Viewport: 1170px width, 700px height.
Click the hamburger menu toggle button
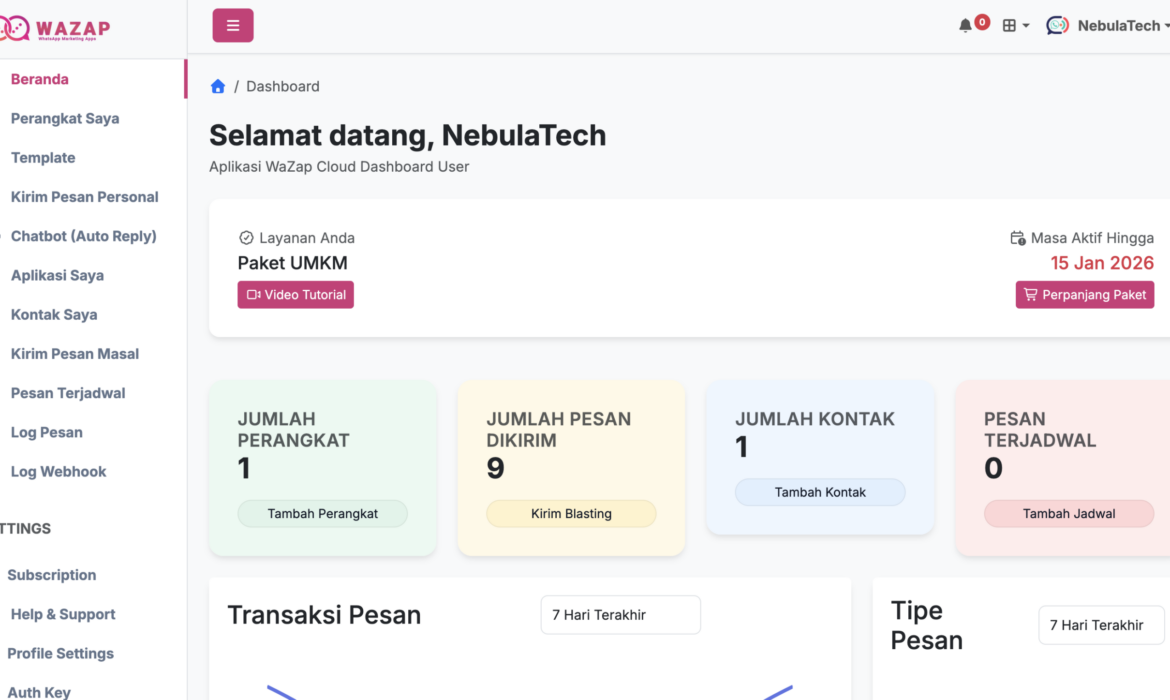[233, 24]
